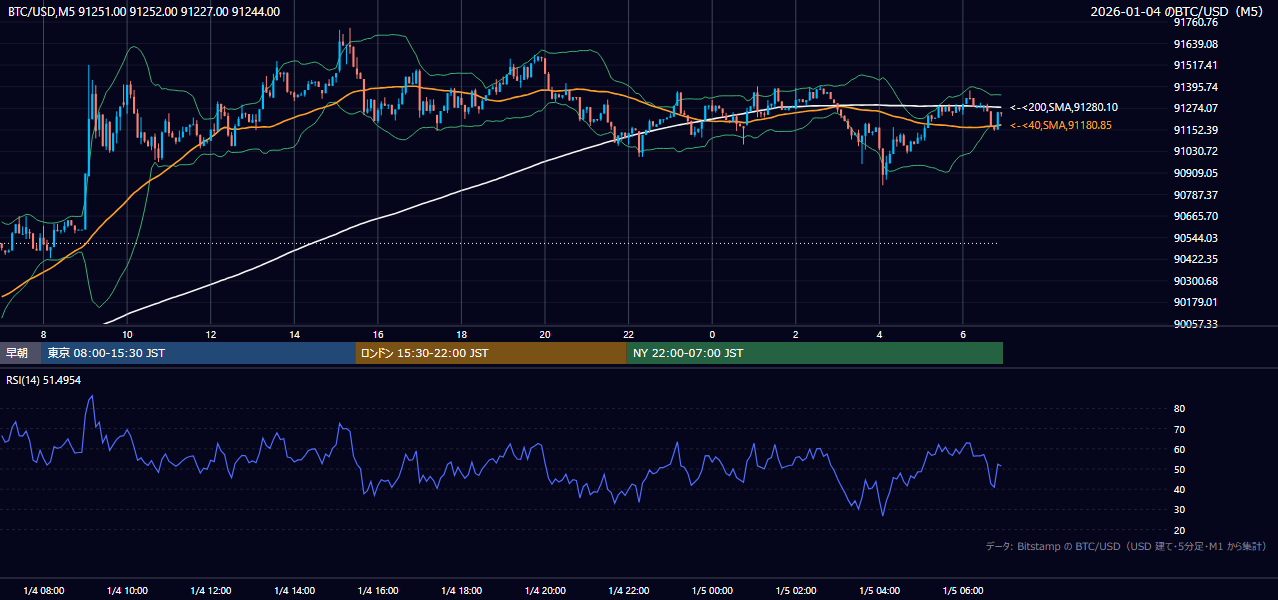
Task: Click price axis value 91639.08
Action: coord(1195,44)
